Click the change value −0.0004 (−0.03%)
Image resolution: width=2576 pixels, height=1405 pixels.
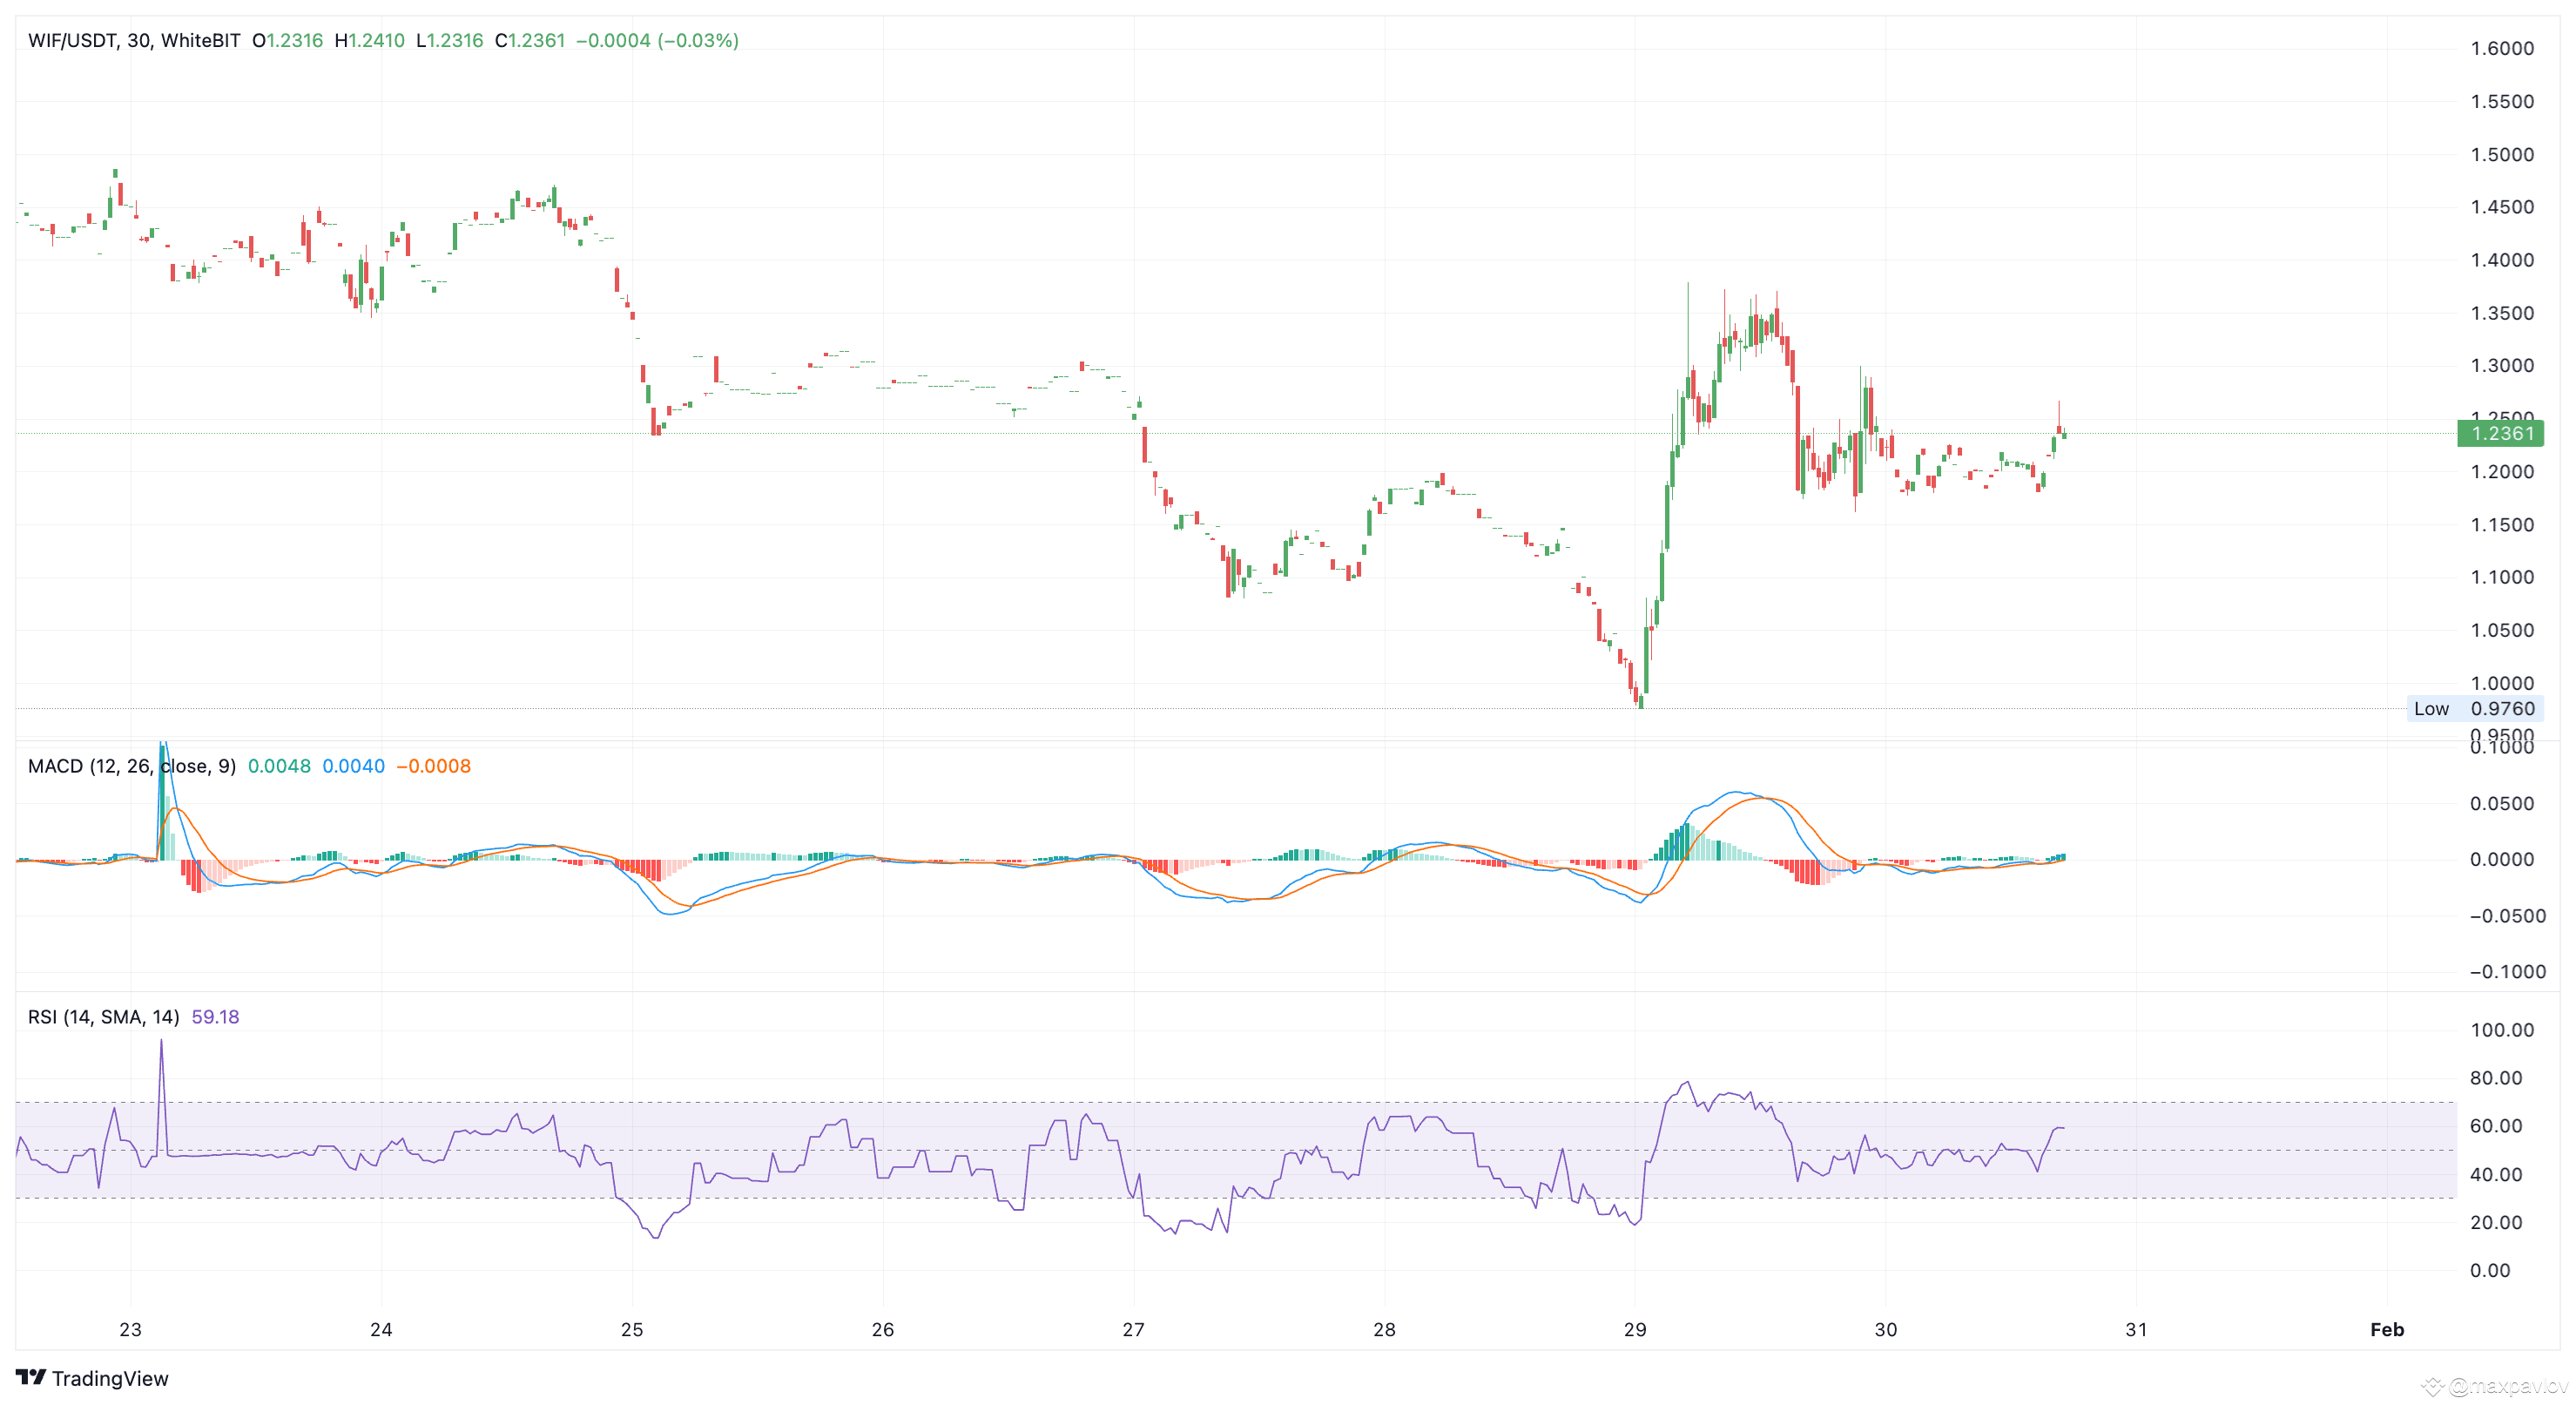point(658,41)
